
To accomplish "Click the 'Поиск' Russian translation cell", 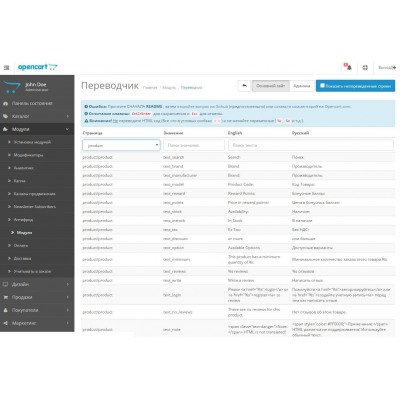I will (298, 157).
